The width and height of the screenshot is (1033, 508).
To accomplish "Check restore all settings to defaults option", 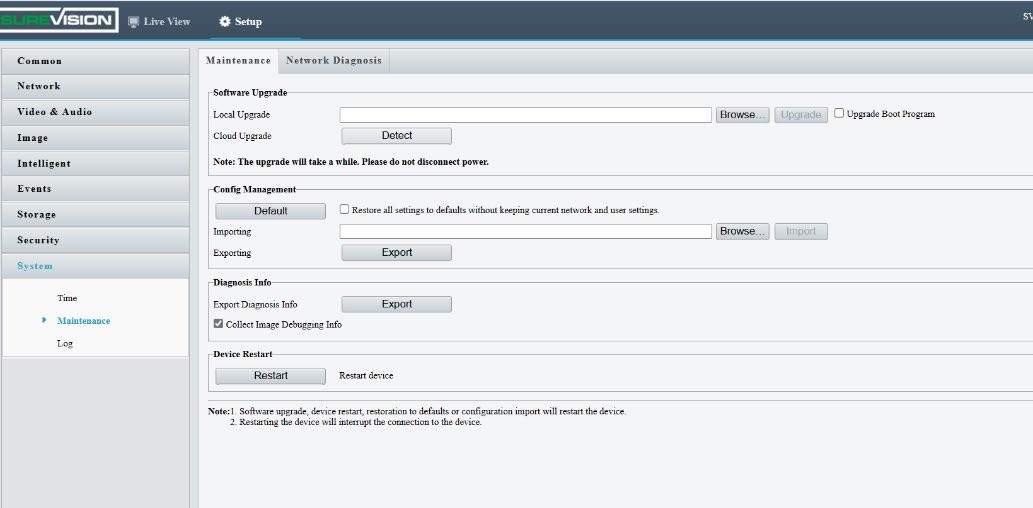I will (x=344, y=210).
